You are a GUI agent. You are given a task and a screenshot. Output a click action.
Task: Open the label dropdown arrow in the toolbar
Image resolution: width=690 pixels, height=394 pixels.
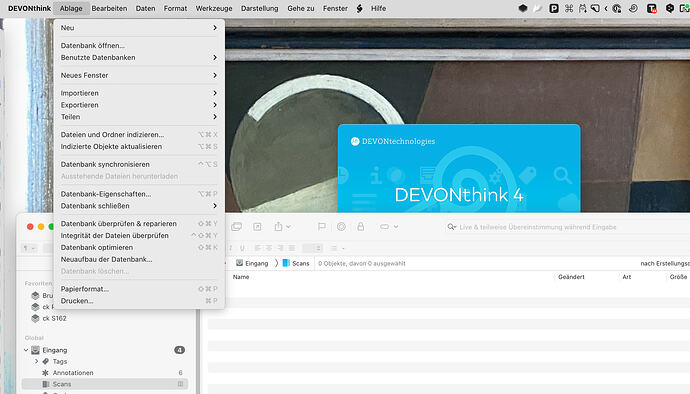point(396,227)
